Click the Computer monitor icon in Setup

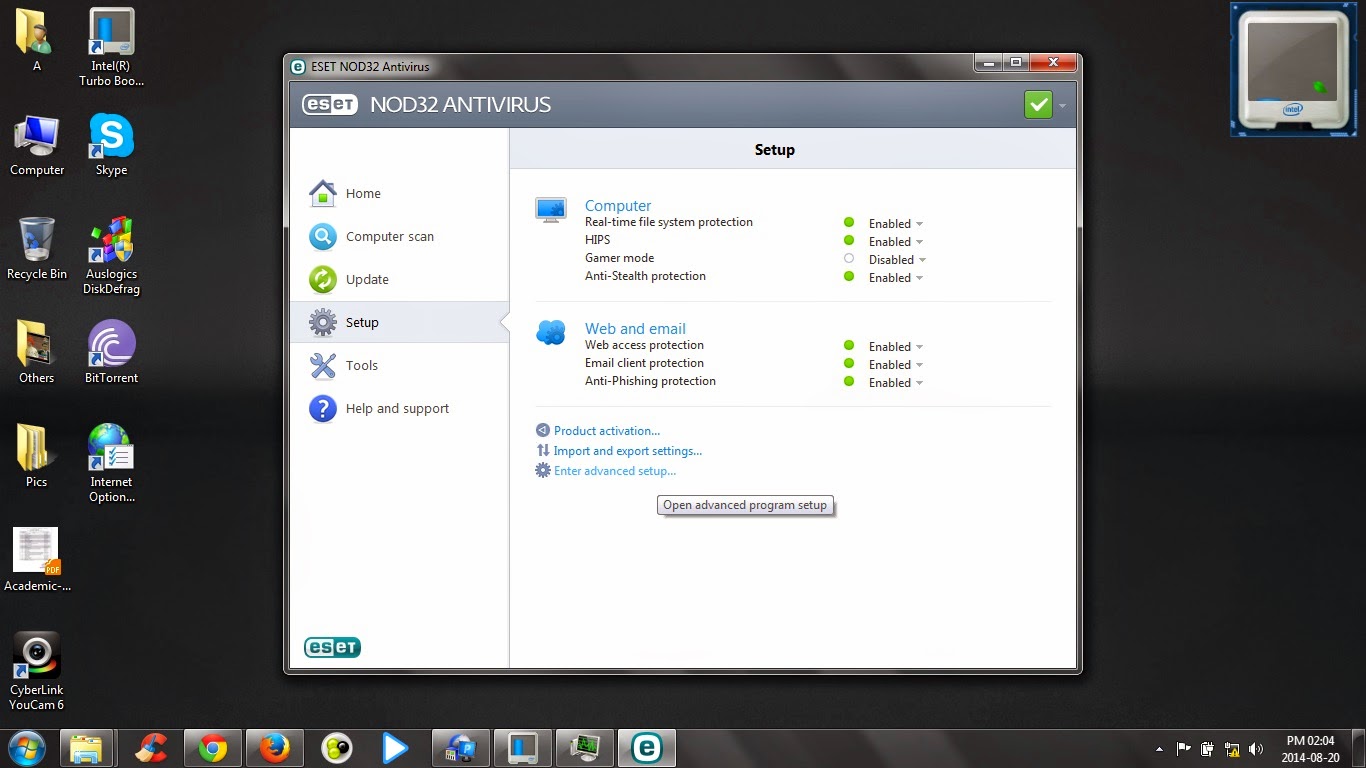click(x=551, y=209)
